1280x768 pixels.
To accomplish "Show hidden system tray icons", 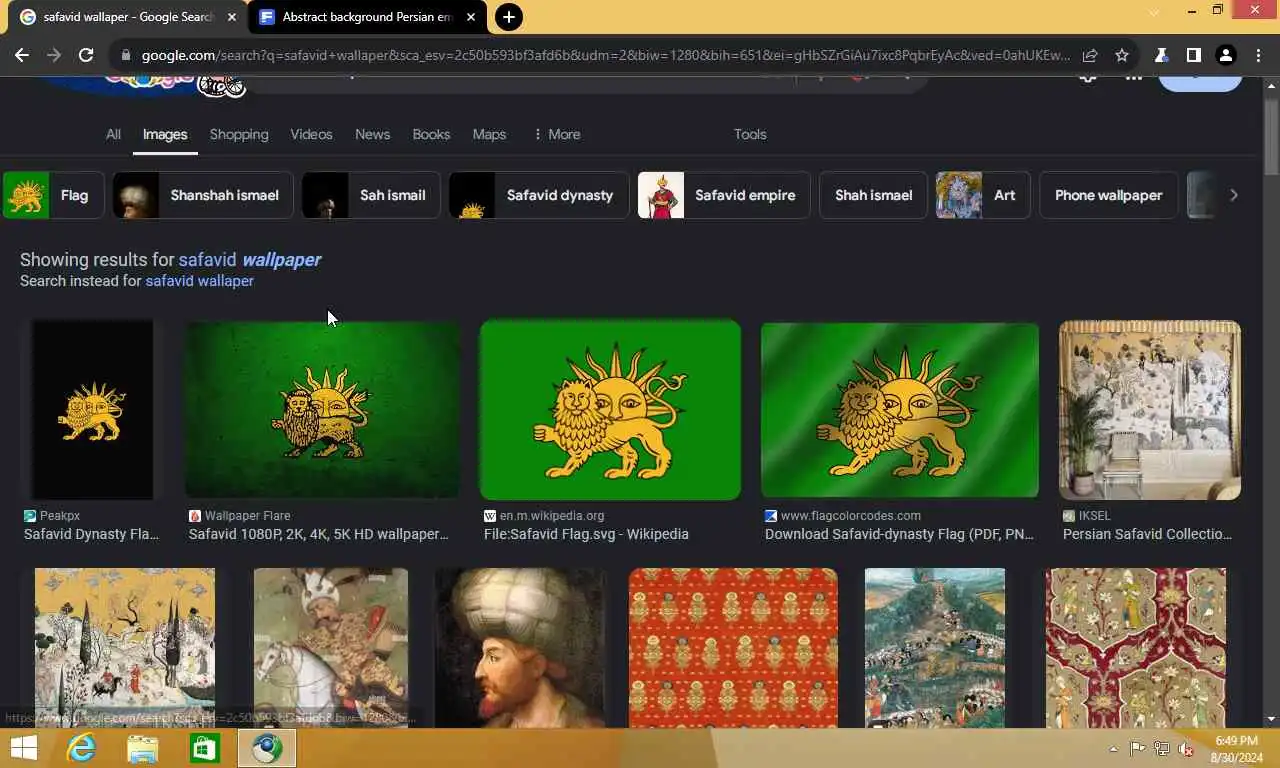I will (x=1113, y=749).
